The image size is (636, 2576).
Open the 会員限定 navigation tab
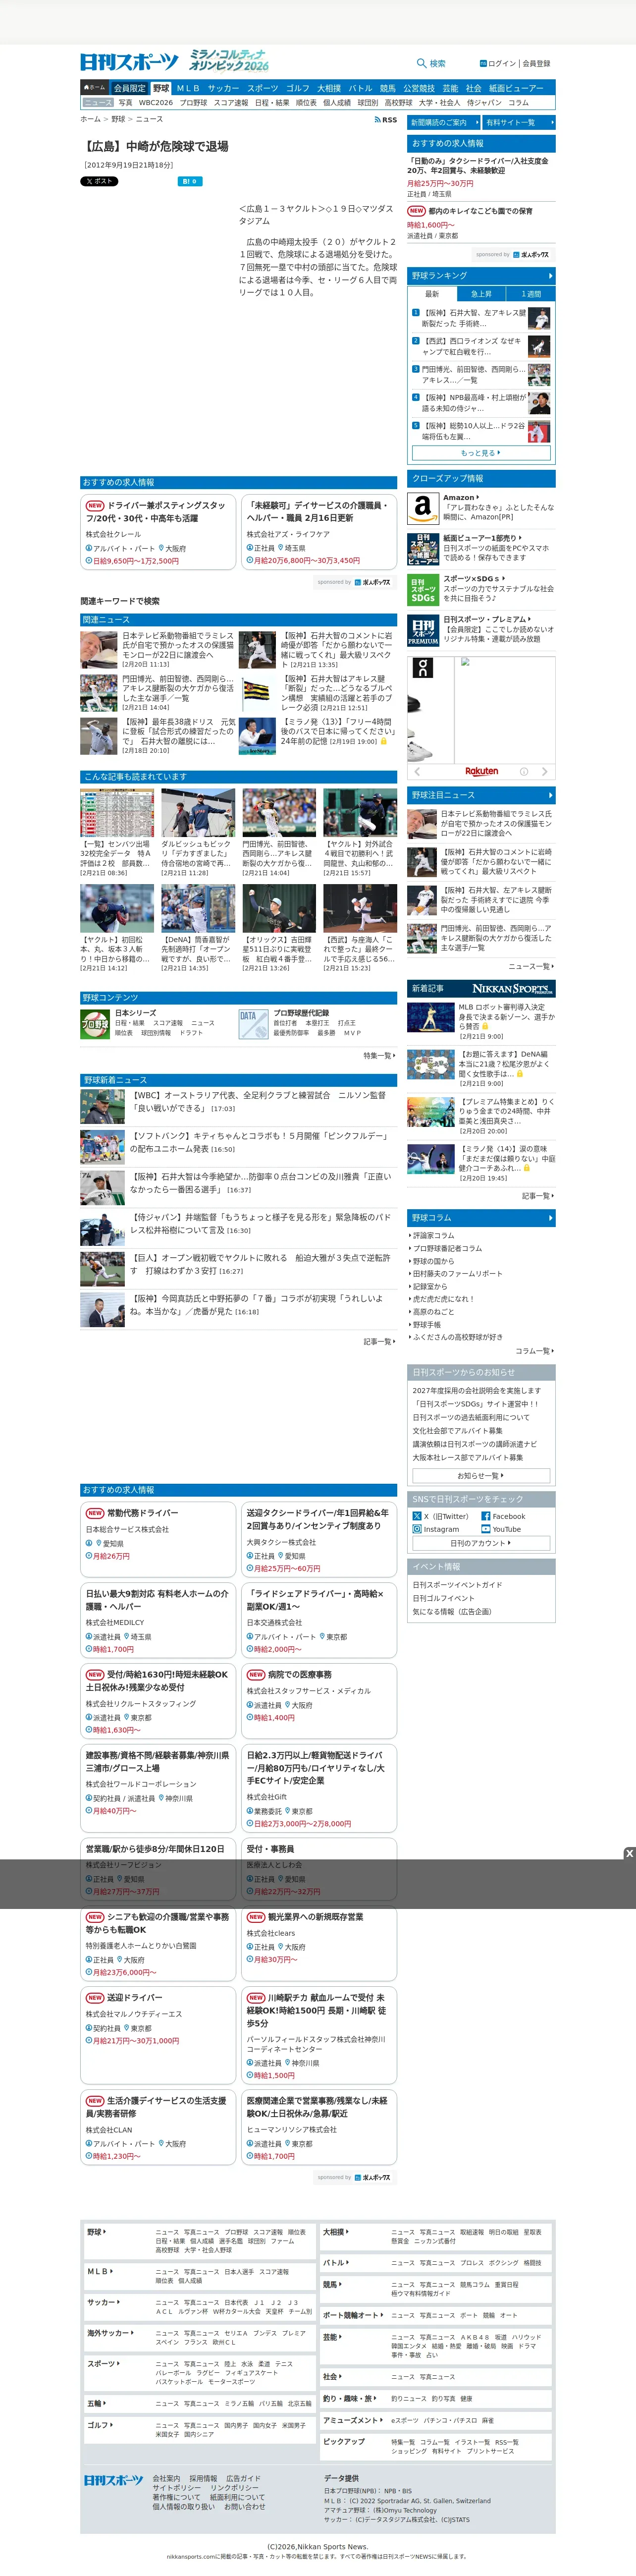tap(130, 88)
